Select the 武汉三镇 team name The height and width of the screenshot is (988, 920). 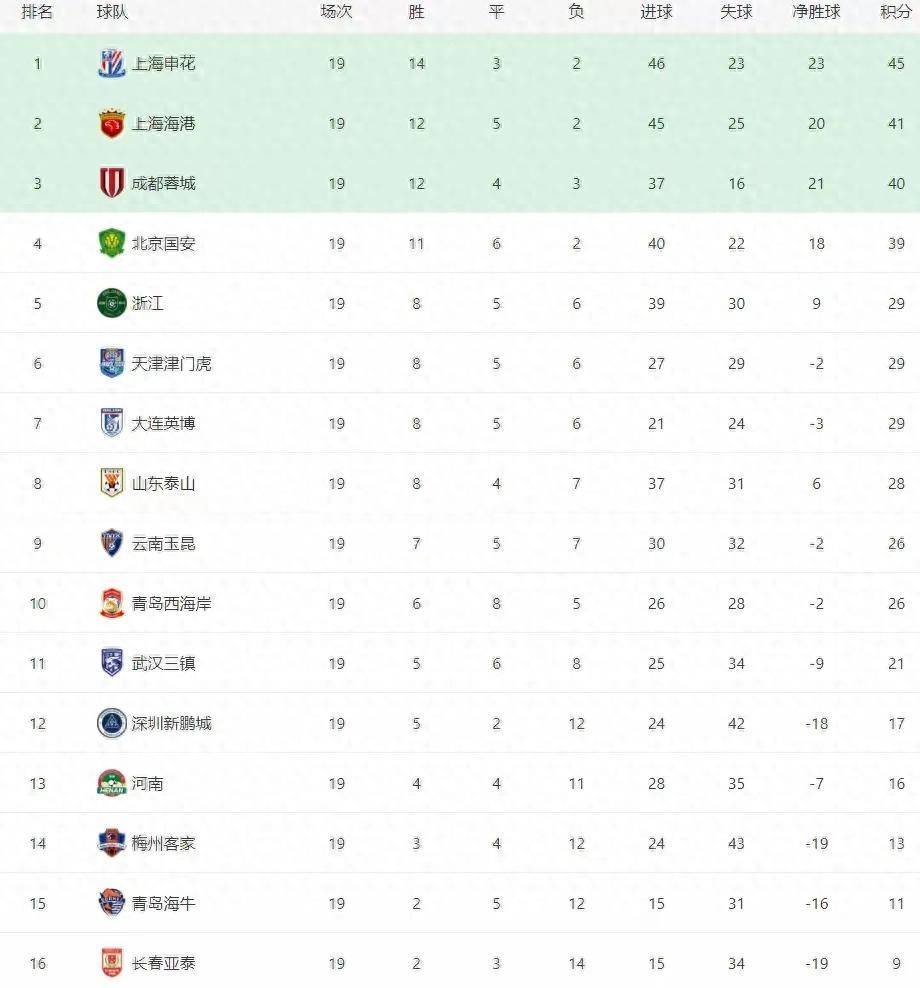(163, 664)
